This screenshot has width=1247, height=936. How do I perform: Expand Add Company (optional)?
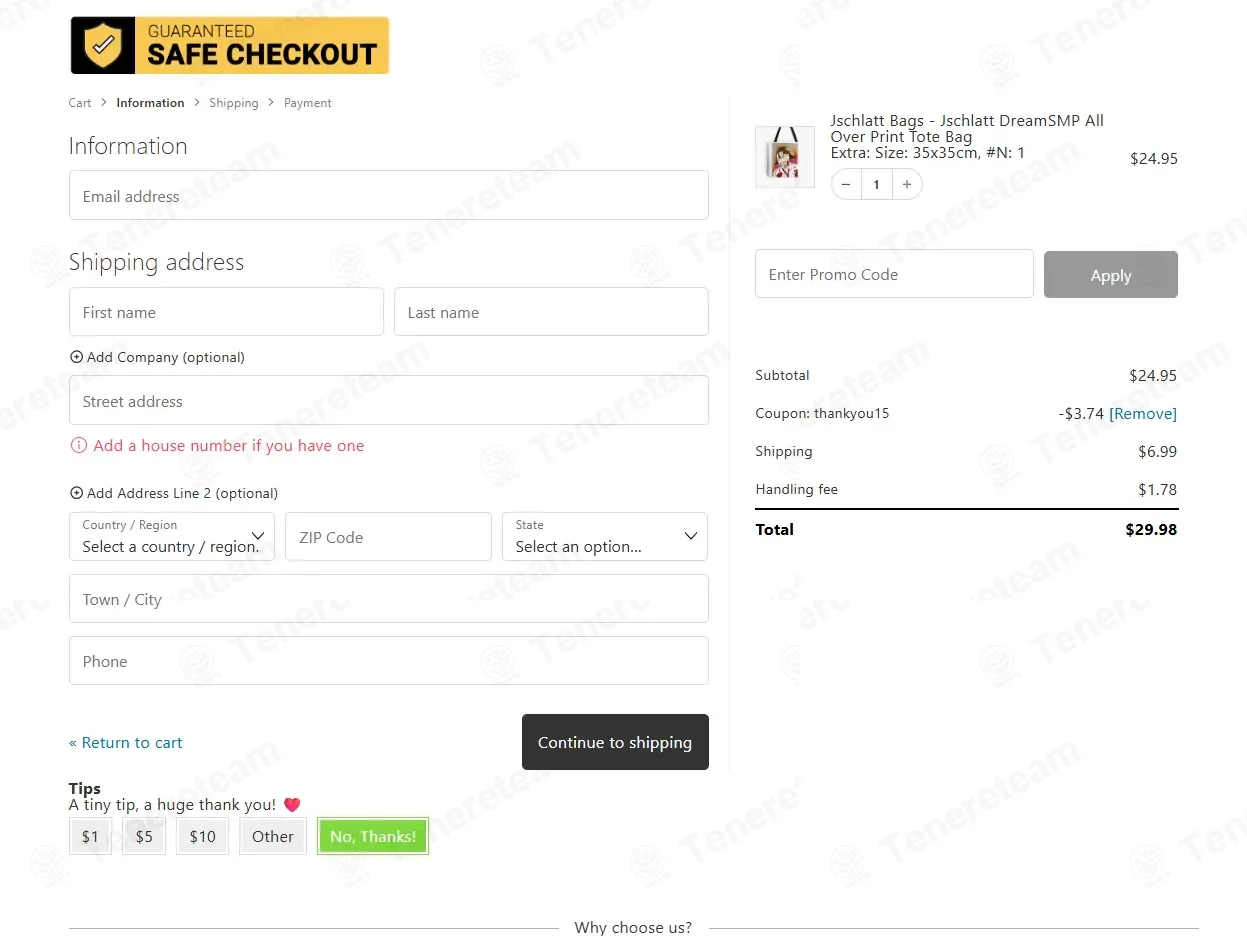[x=157, y=357]
